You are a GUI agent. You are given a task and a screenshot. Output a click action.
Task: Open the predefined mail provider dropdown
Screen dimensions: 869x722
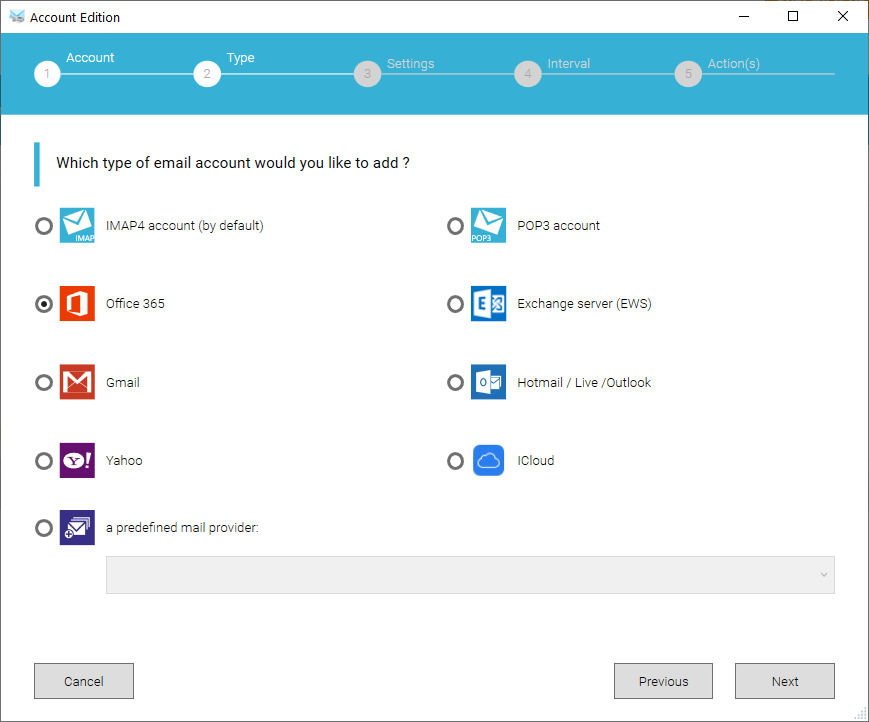tap(470, 575)
